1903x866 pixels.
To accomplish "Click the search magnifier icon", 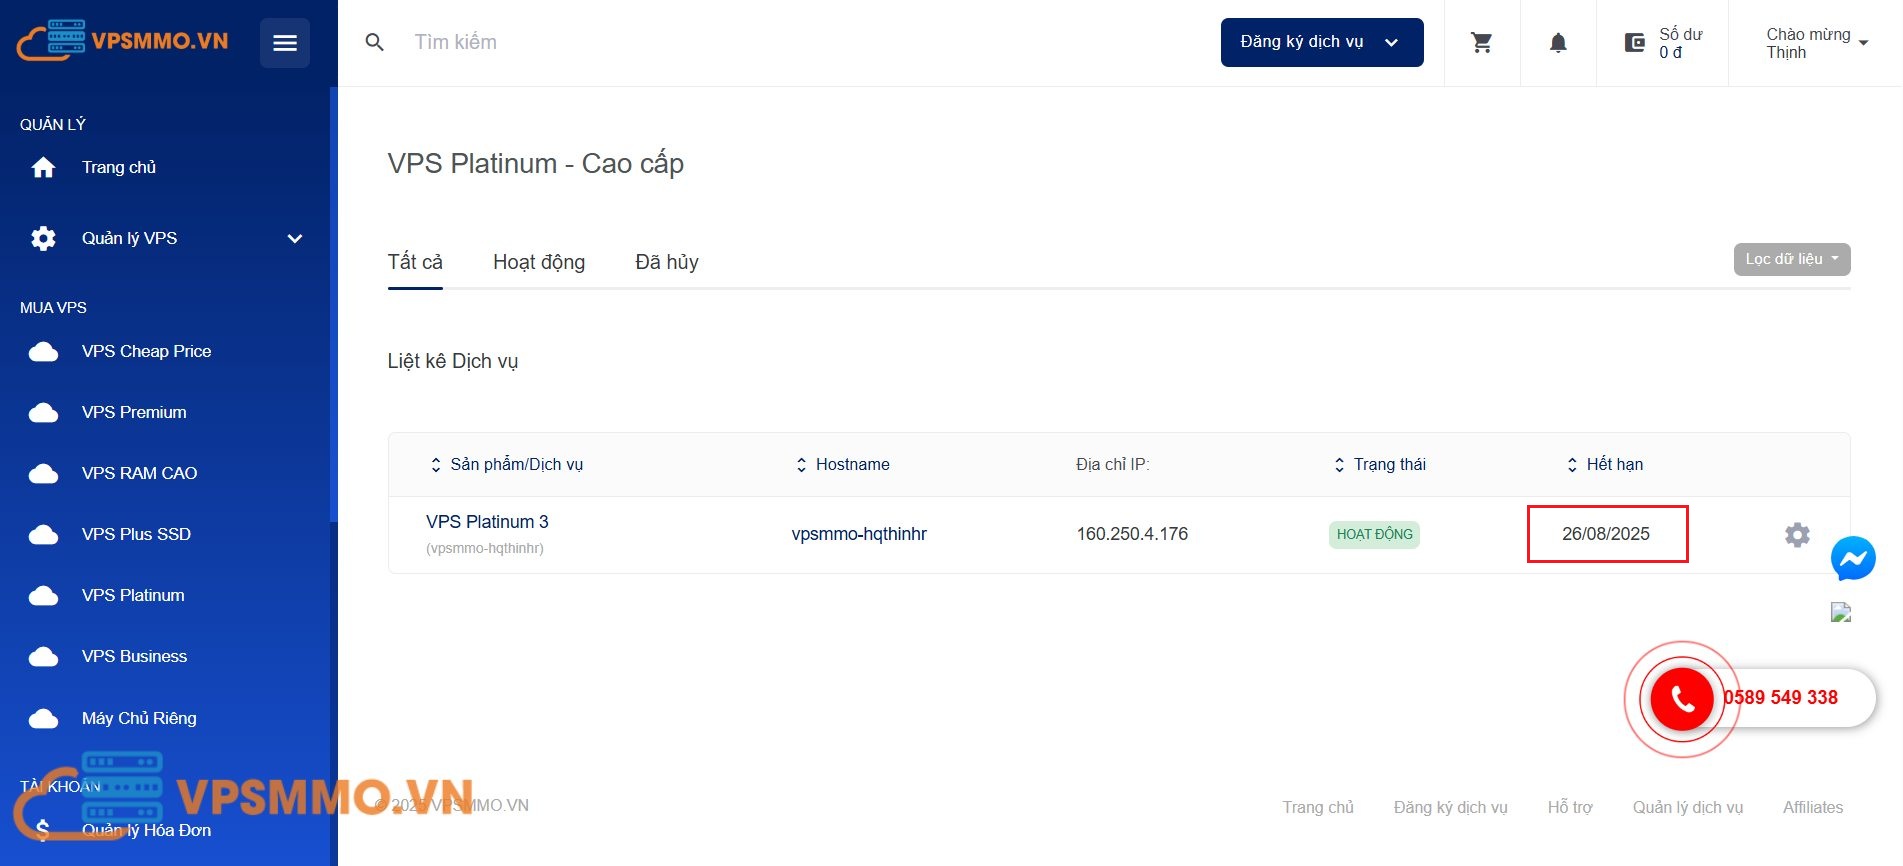I will (375, 43).
